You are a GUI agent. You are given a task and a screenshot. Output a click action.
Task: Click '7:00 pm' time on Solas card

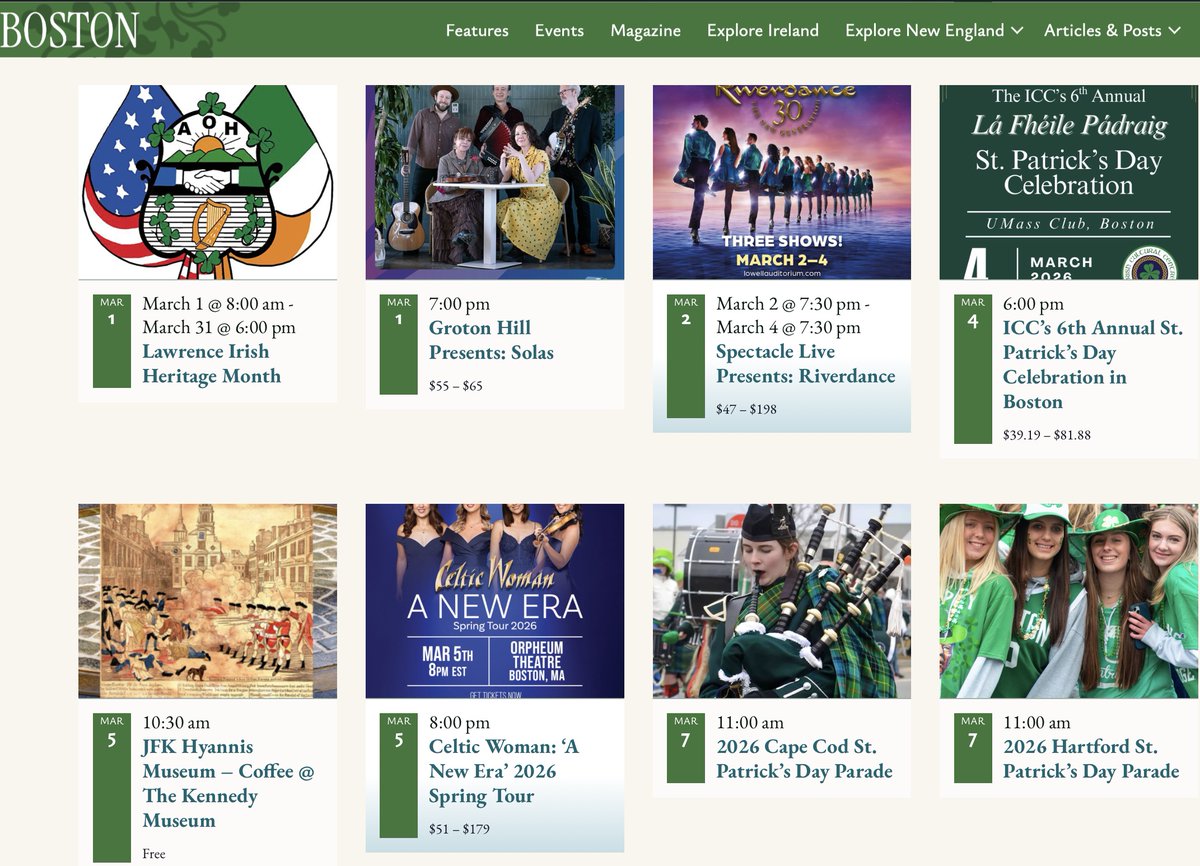click(460, 303)
